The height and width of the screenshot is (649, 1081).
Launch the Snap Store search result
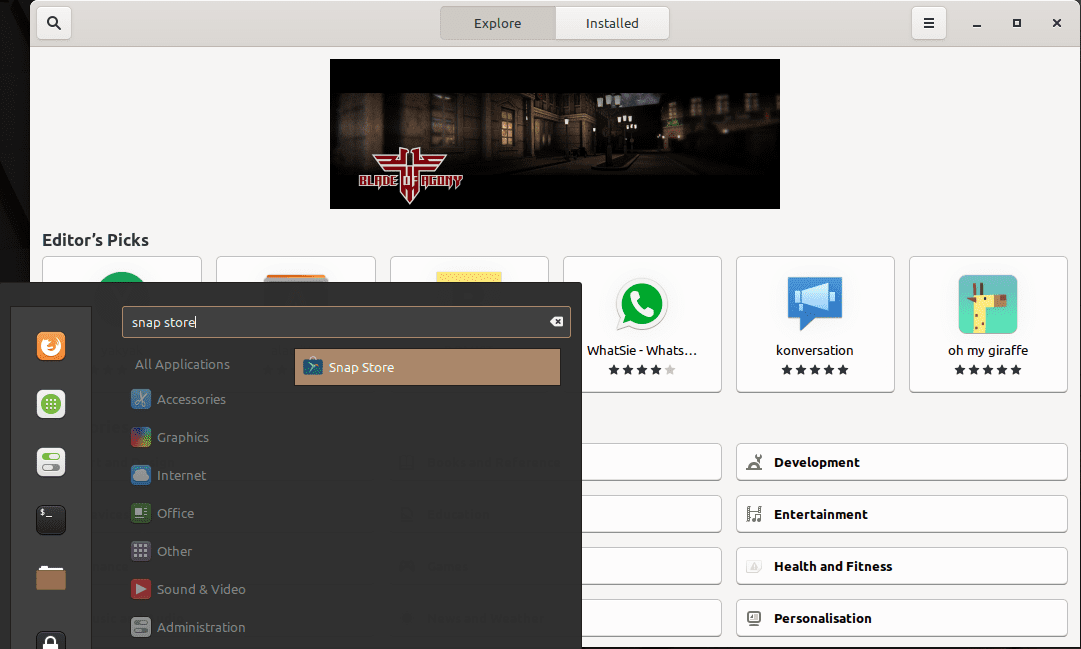pos(427,368)
